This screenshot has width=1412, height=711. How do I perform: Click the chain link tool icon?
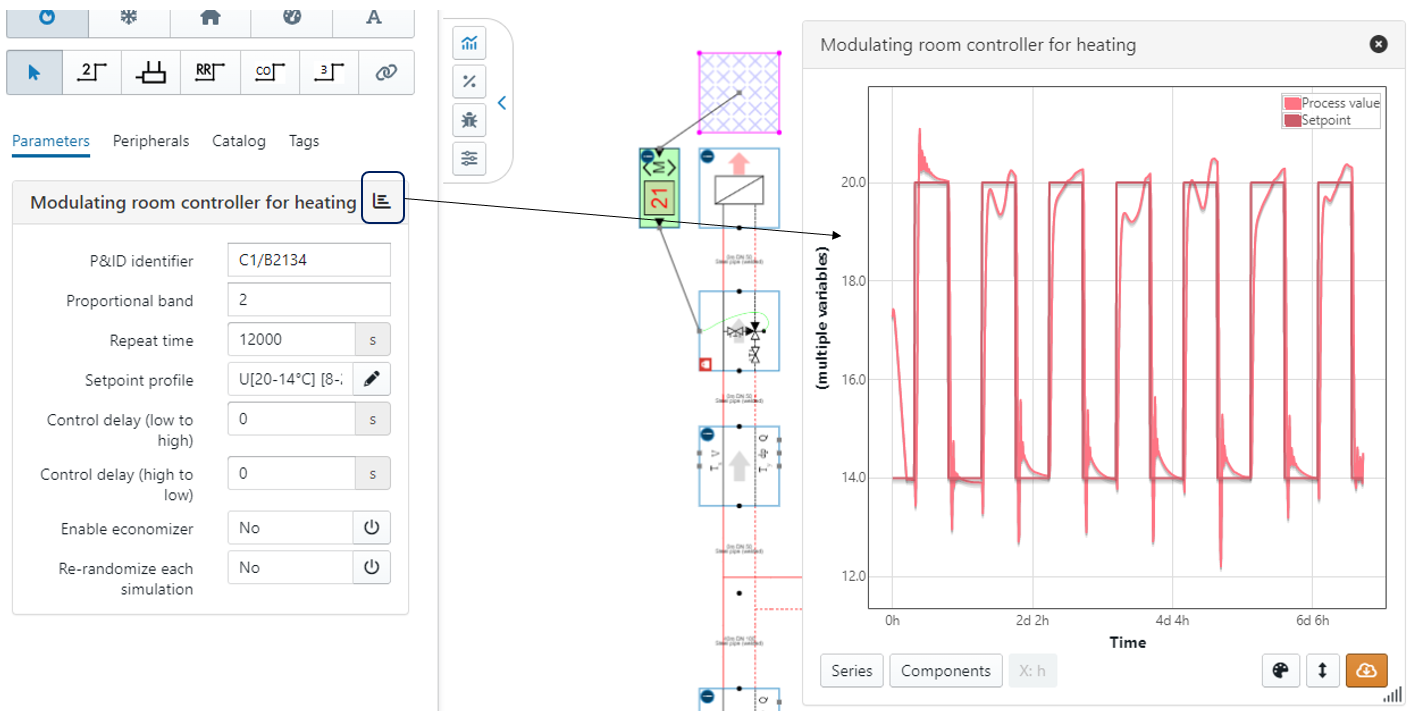[385, 72]
